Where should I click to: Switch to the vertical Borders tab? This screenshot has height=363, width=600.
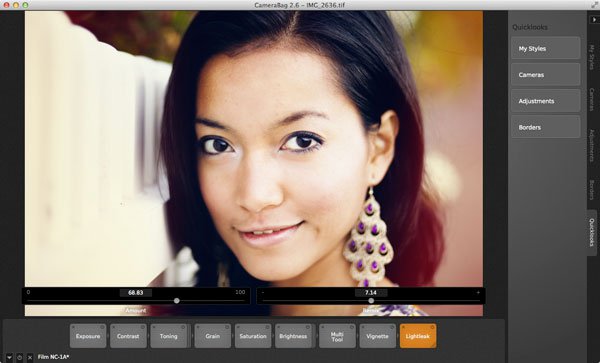point(592,189)
